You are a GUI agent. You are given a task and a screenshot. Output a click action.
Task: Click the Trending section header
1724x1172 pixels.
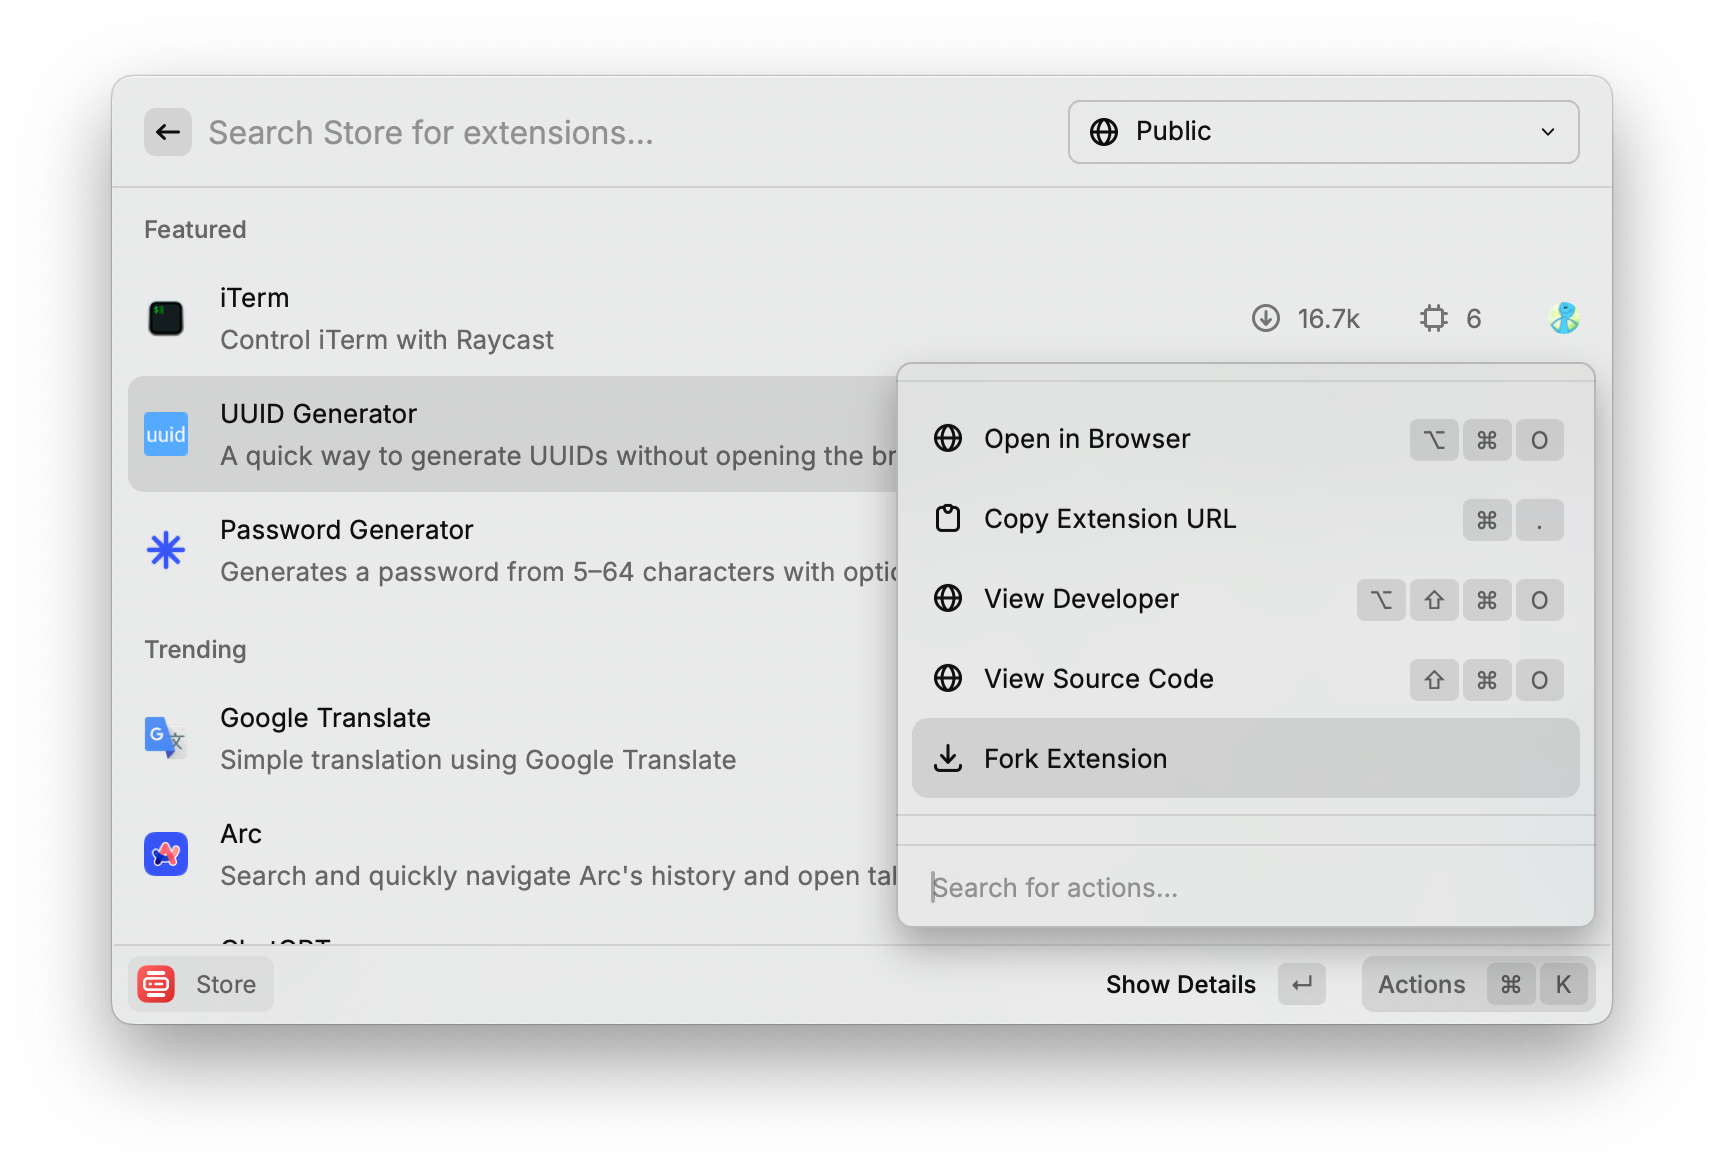tap(195, 649)
